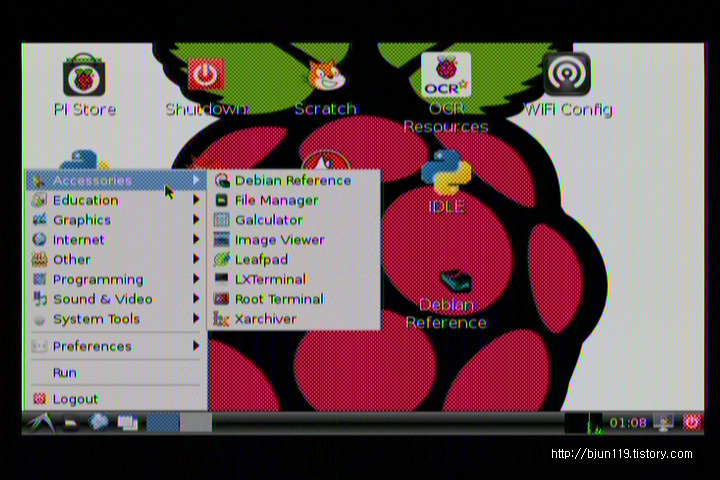This screenshot has height=480, width=720.
Task: Open the Sound & Video submenu
Action: coord(117,299)
